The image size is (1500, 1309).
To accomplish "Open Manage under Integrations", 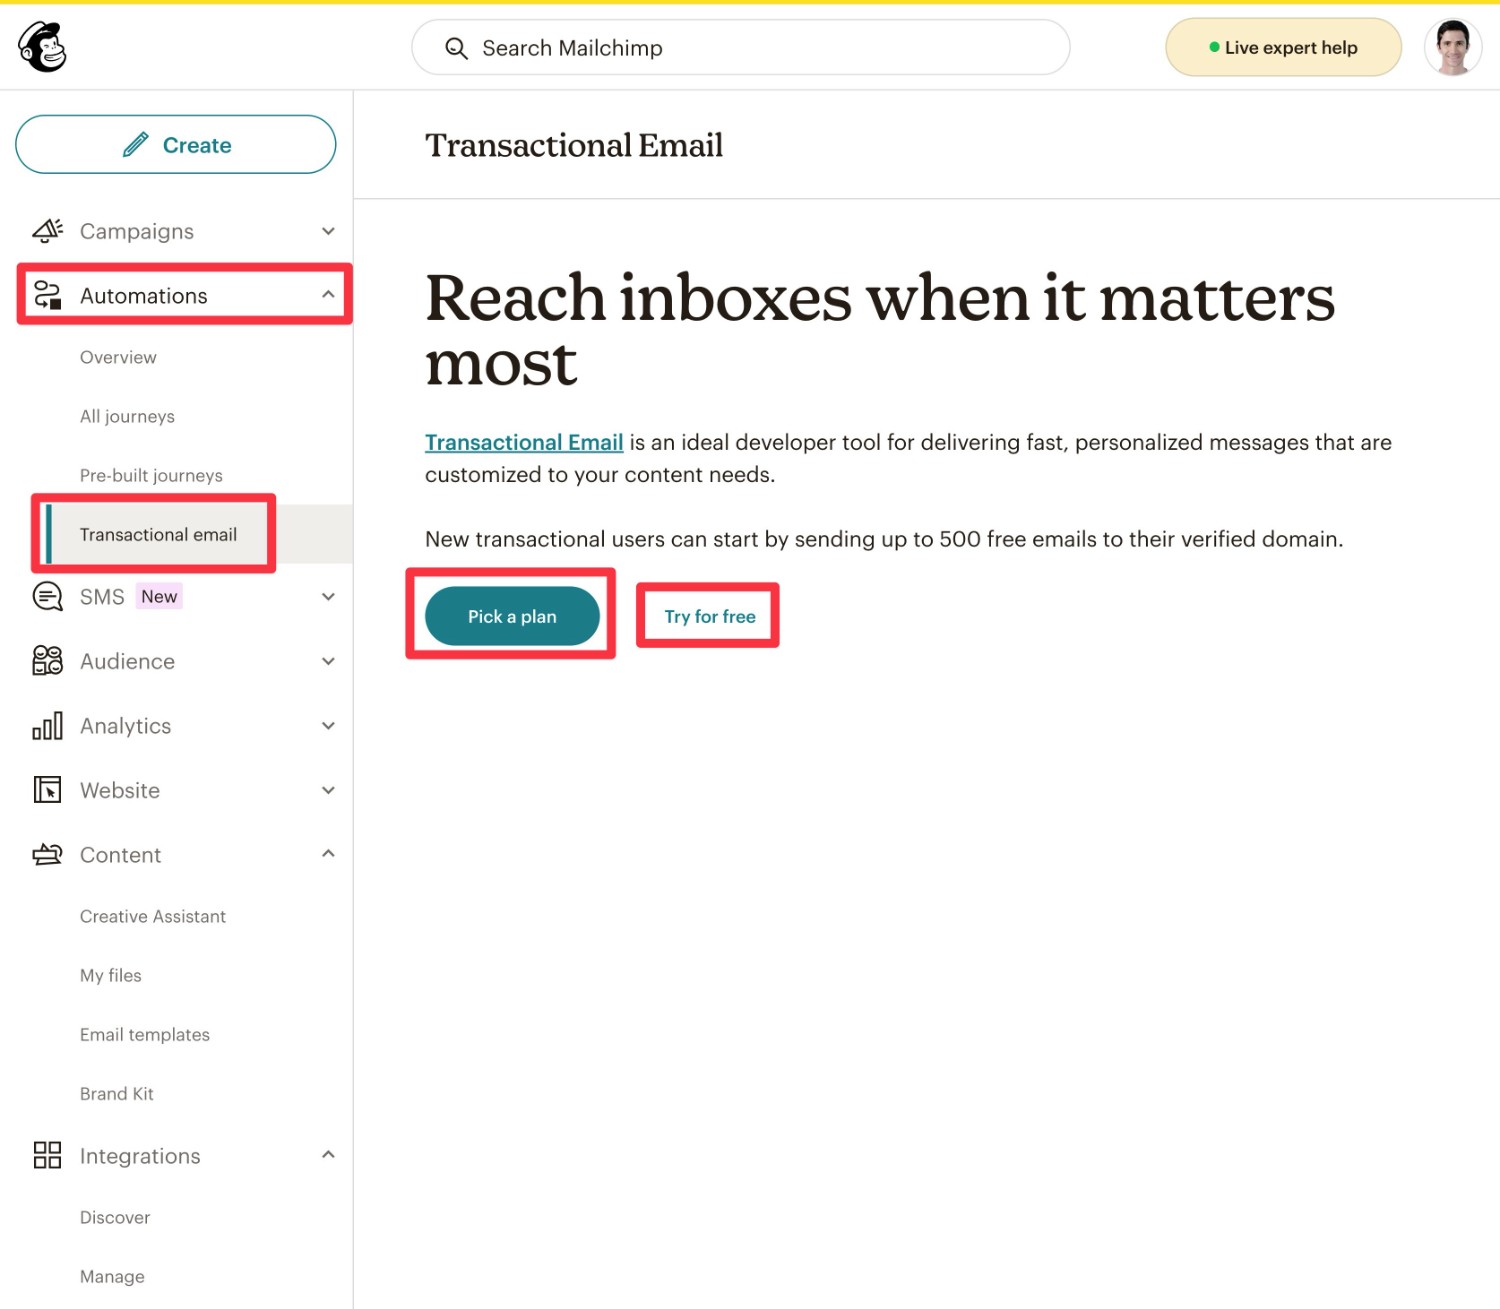I will (112, 1277).
